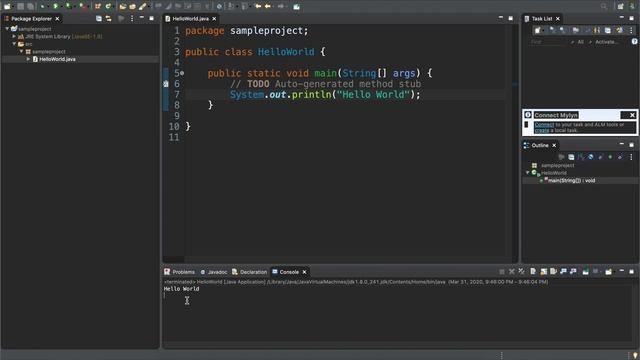Click the tip light bulb in status bar
The width and height of the screenshot is (640, 360).
coord(635,356)
